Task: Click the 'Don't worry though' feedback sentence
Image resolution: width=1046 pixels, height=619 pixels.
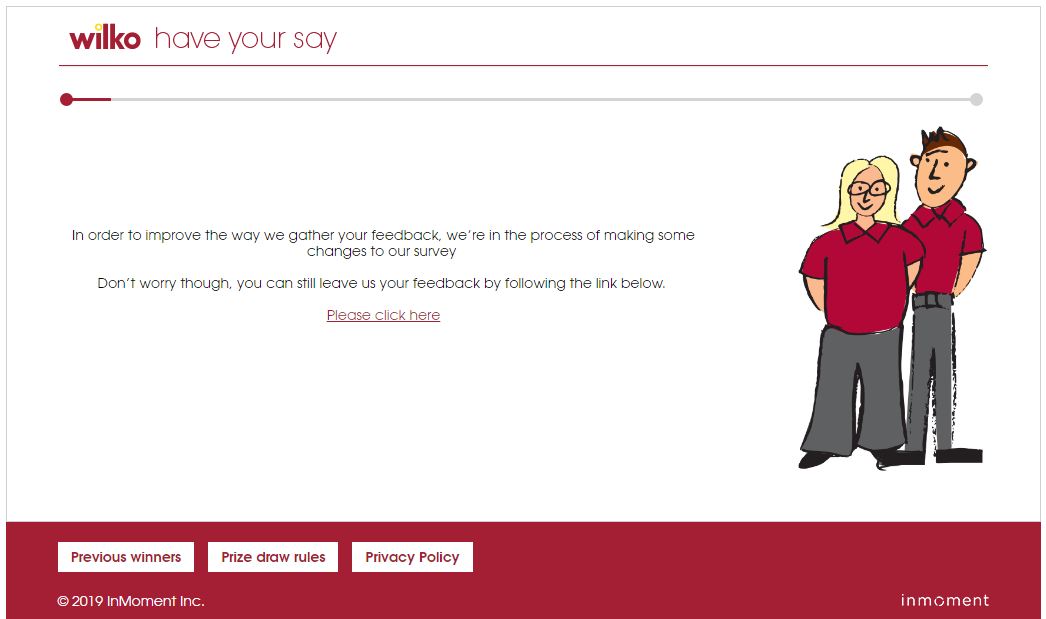Action: coord(382,283)
